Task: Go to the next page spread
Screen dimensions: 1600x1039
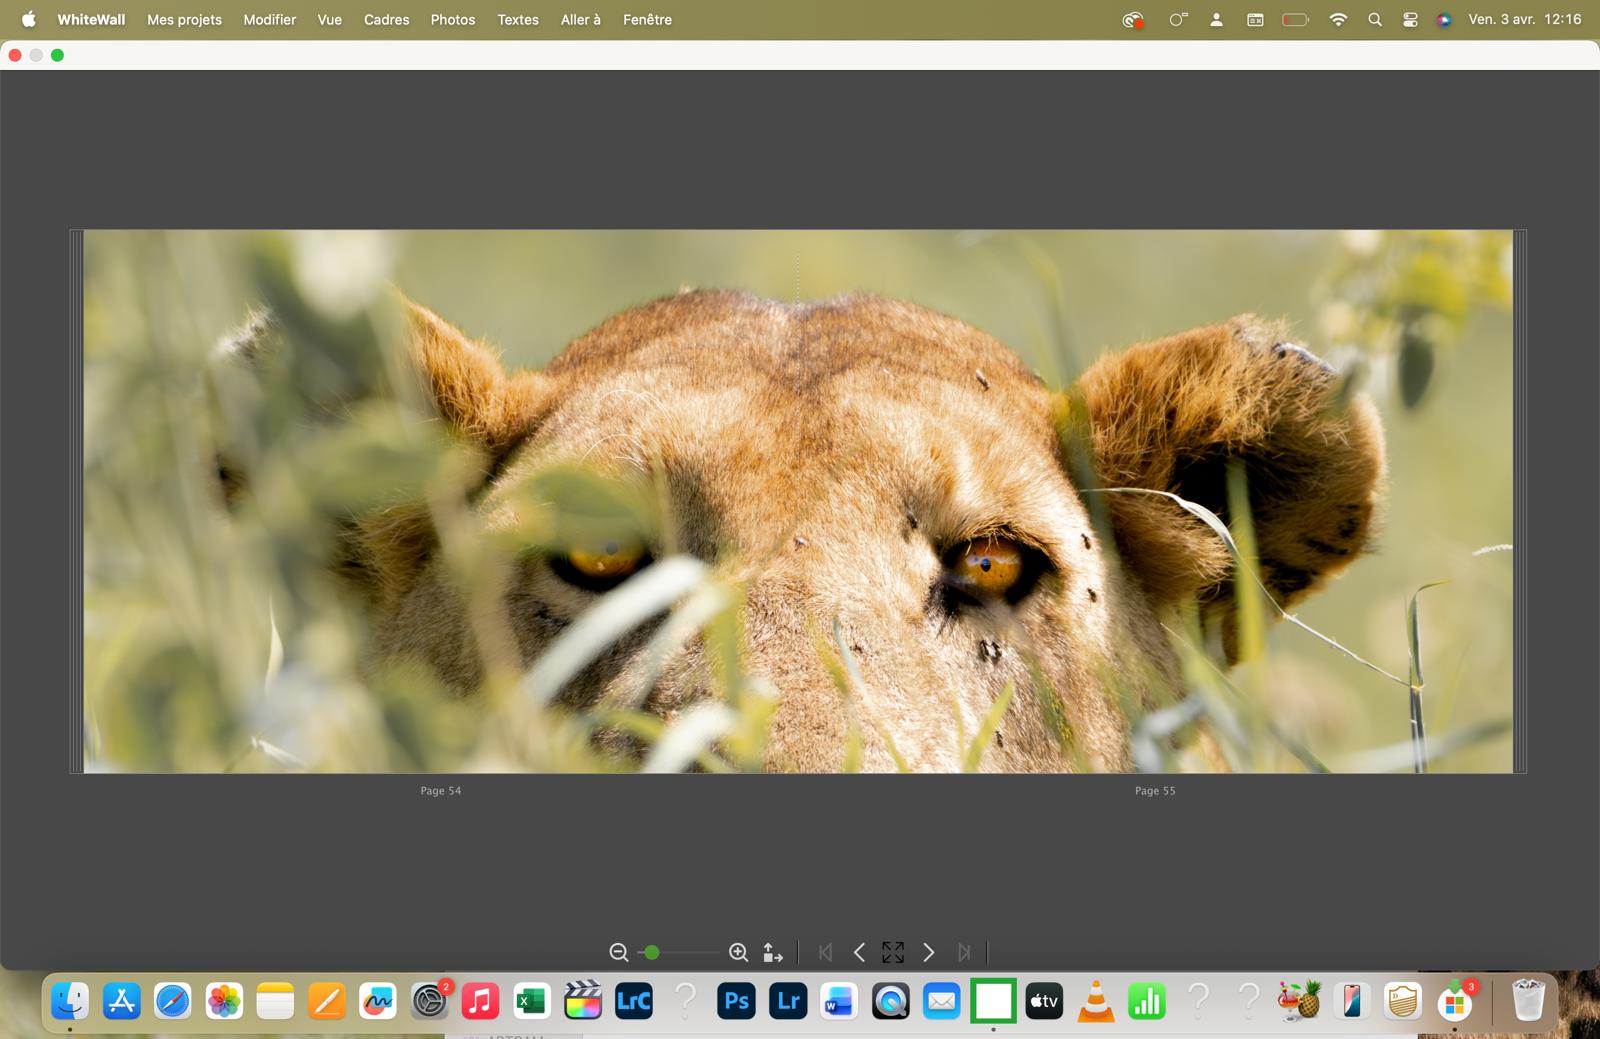Action: tap(928, 953)
